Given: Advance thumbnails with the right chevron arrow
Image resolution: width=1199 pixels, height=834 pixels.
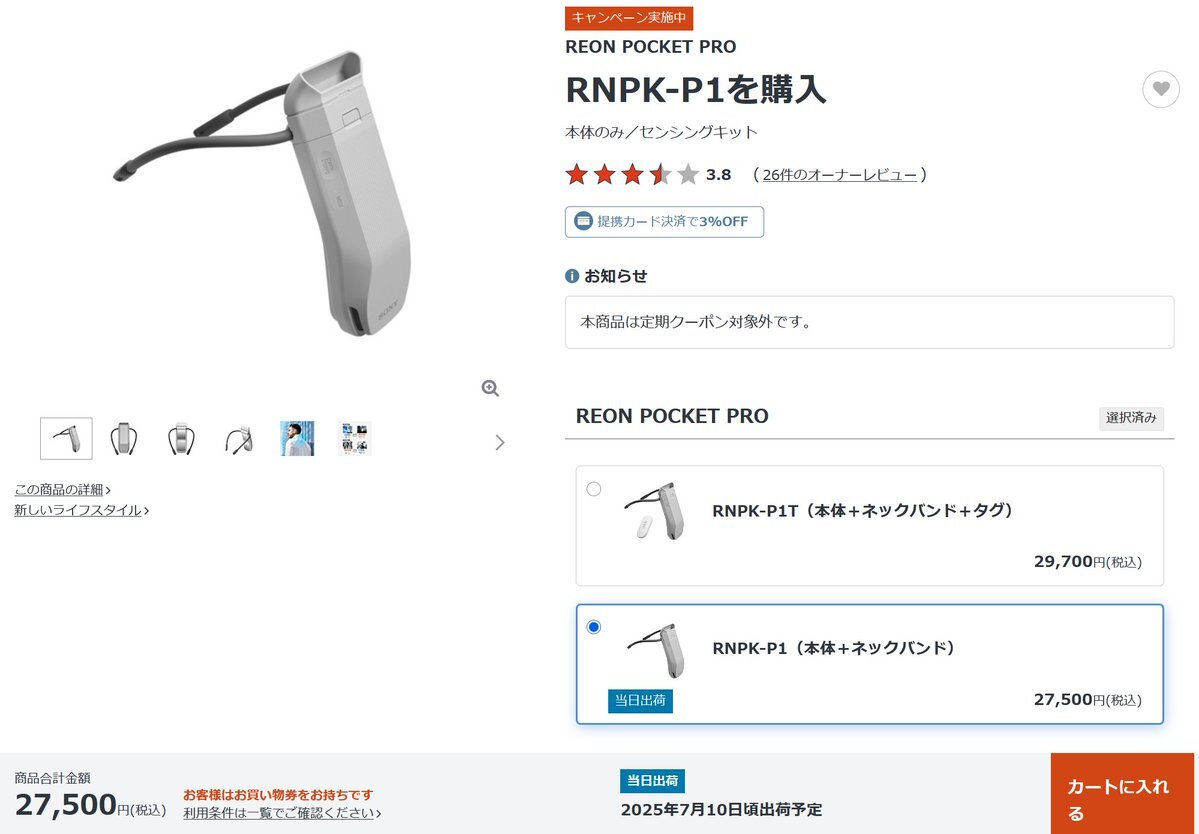Looking at the screenshot, I should click(x=500, y=442).
